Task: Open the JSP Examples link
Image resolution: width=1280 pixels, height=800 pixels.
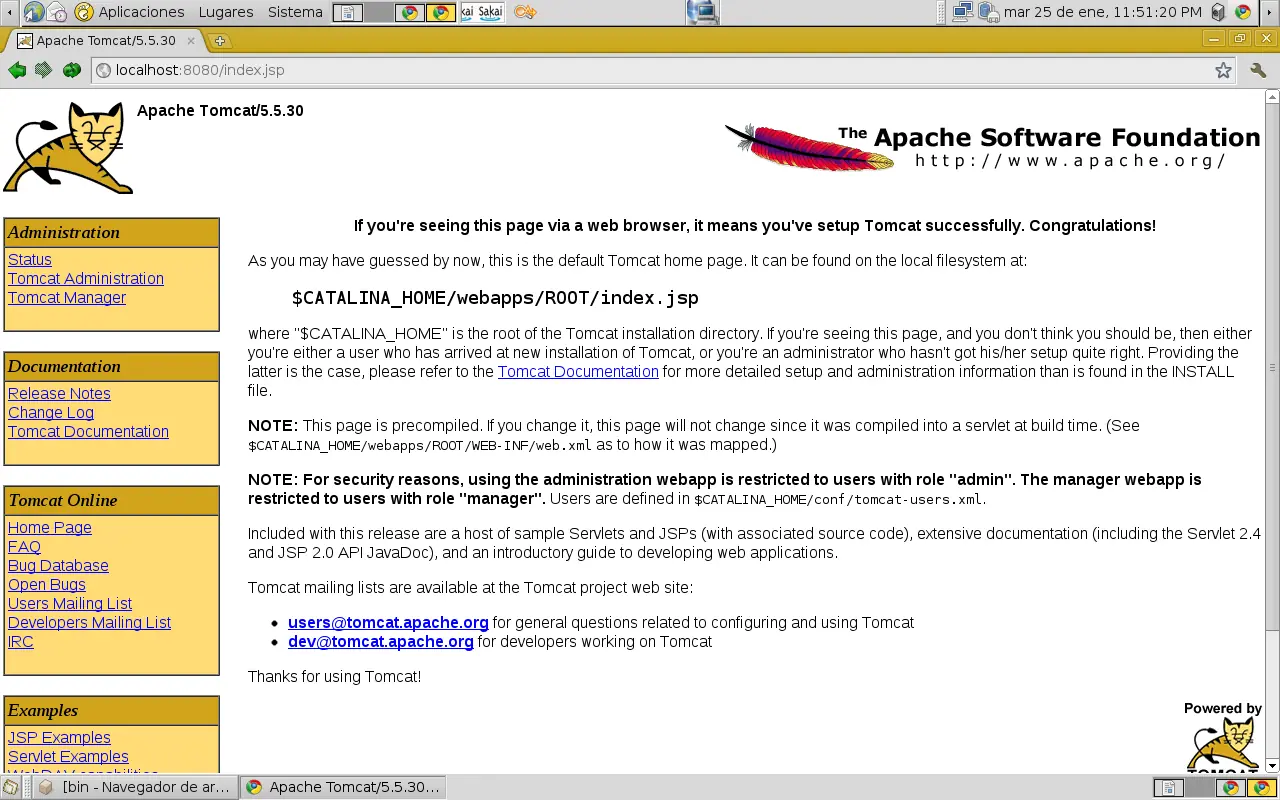Action: 59,737
